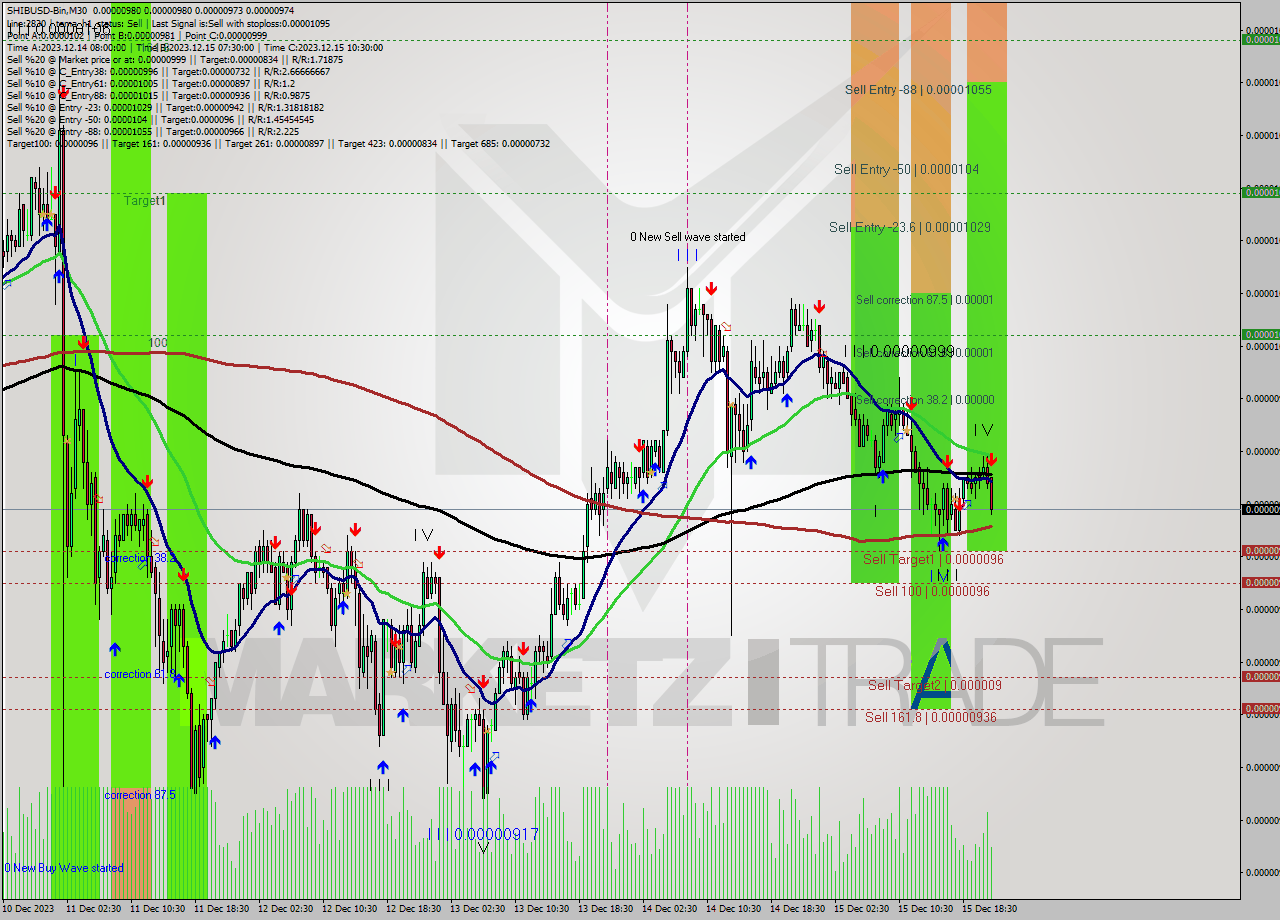Click the red arrow above the 14 Dec peak
The width and height of the screenshot is (1280, 920).
[710, 289]
